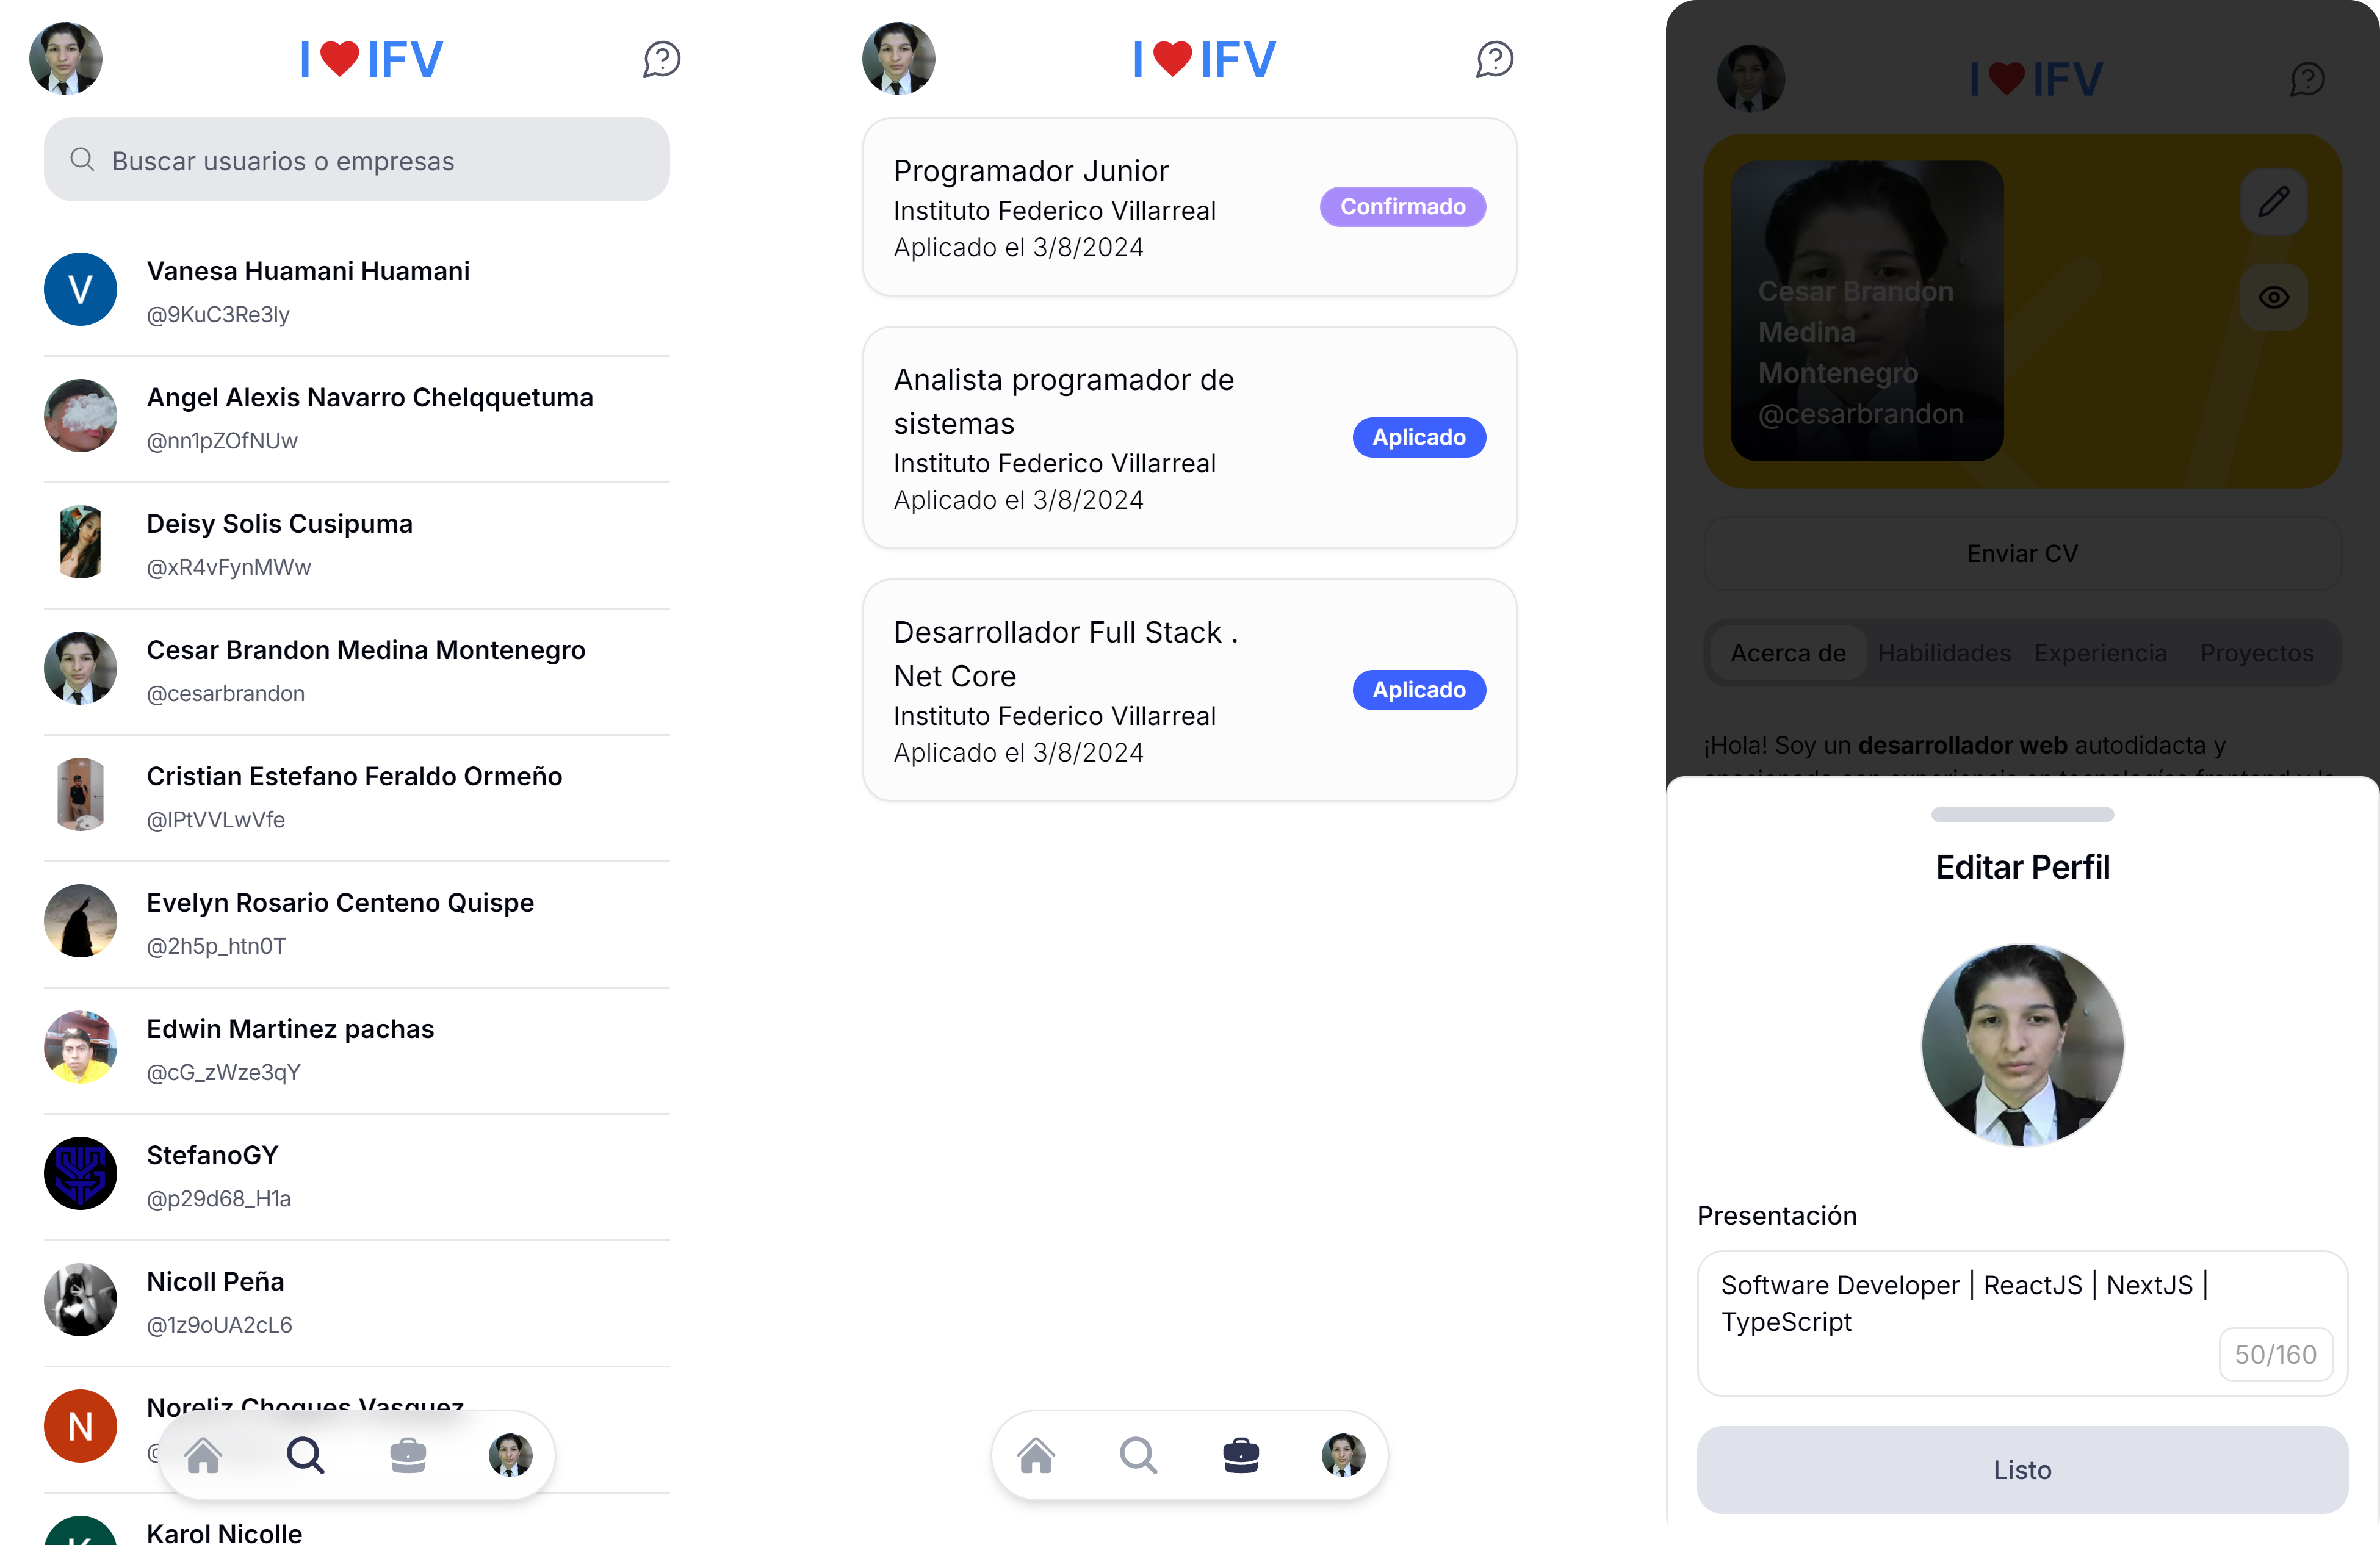Edit the Presentación text area
Image resolution: width=2380 pixels, height=1545 pixels.
(x=2022, y=1322)
